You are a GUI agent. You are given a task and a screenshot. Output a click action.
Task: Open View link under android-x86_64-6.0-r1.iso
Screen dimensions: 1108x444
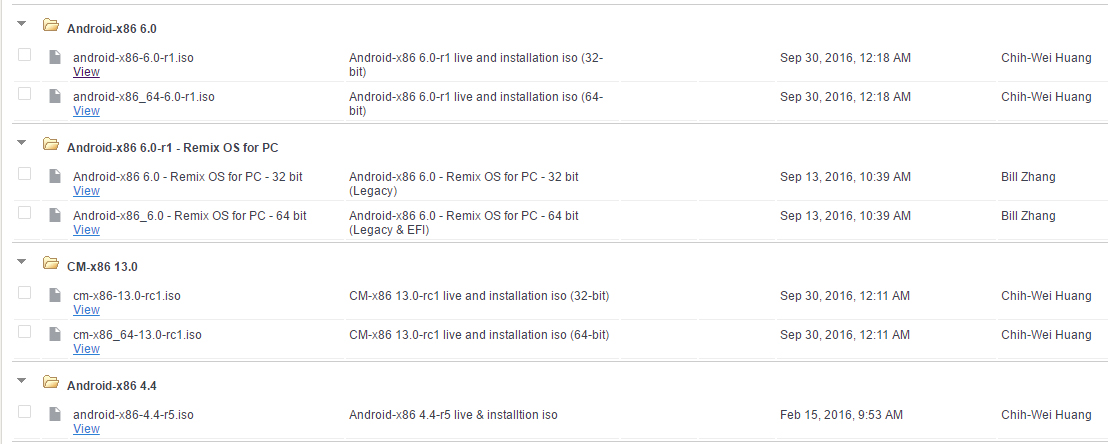tap(86, 111)
